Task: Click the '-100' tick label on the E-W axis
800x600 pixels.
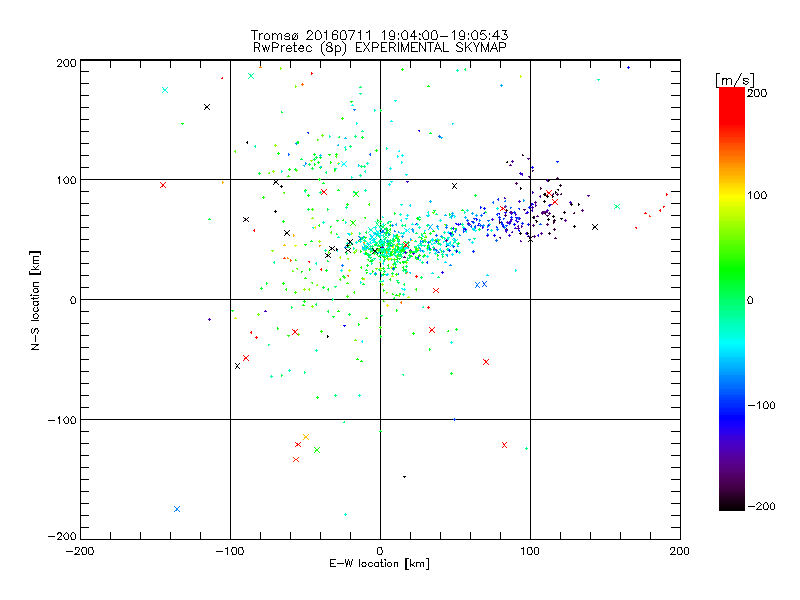Action: (x=230, y=552)
